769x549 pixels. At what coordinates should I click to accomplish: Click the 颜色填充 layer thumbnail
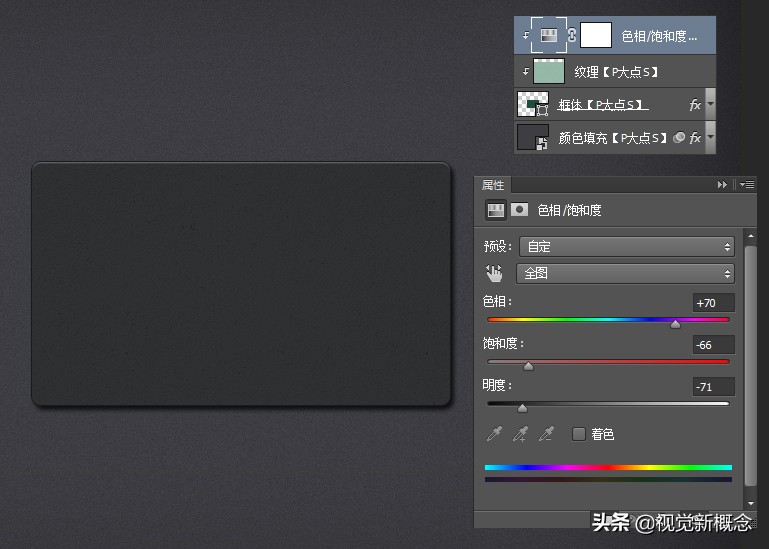point(533,137)
